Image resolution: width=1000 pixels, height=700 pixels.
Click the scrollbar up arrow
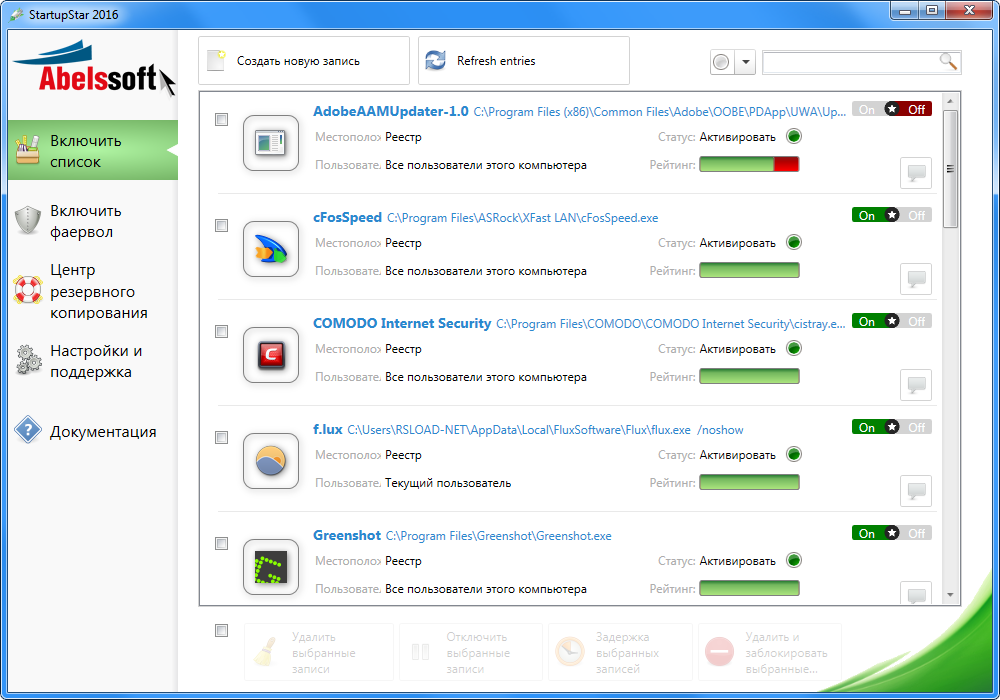(950, 101)
